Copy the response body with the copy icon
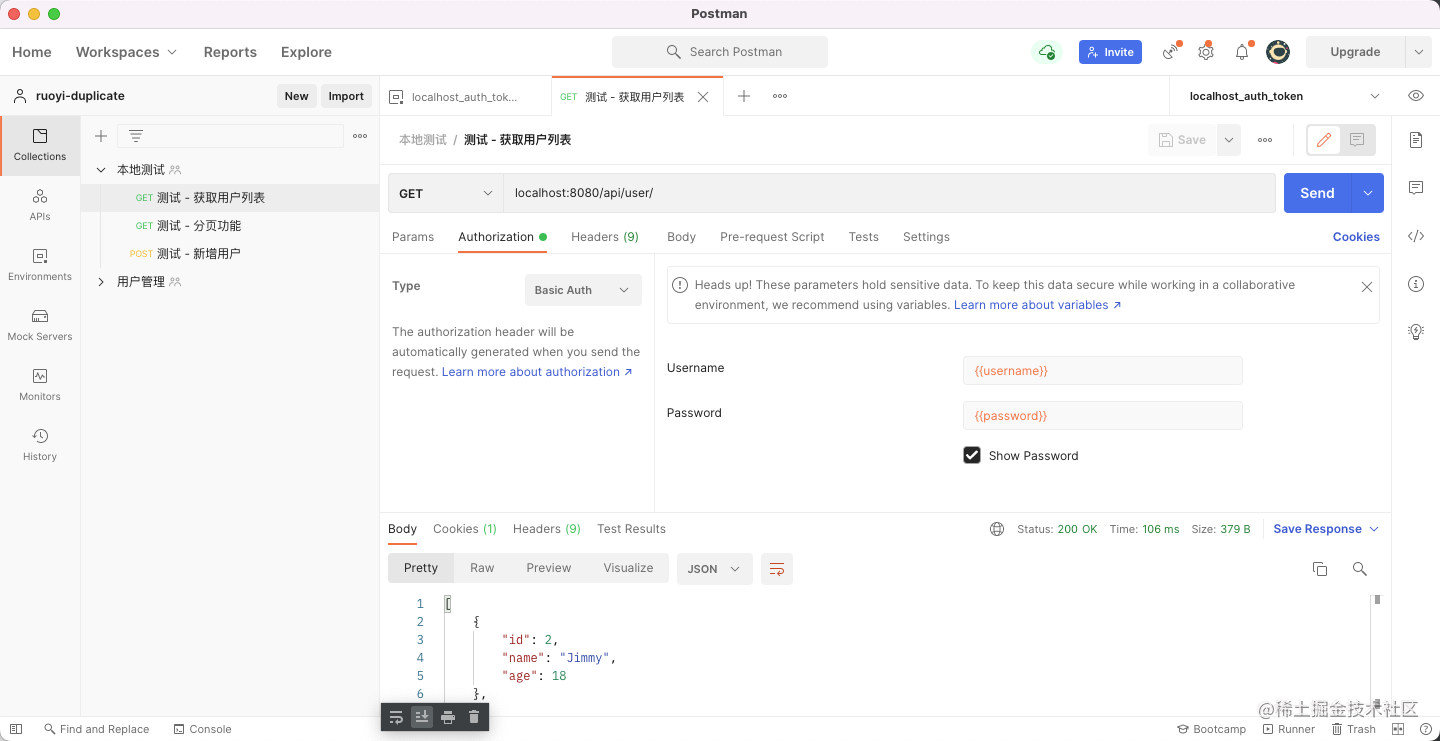 1320,568
